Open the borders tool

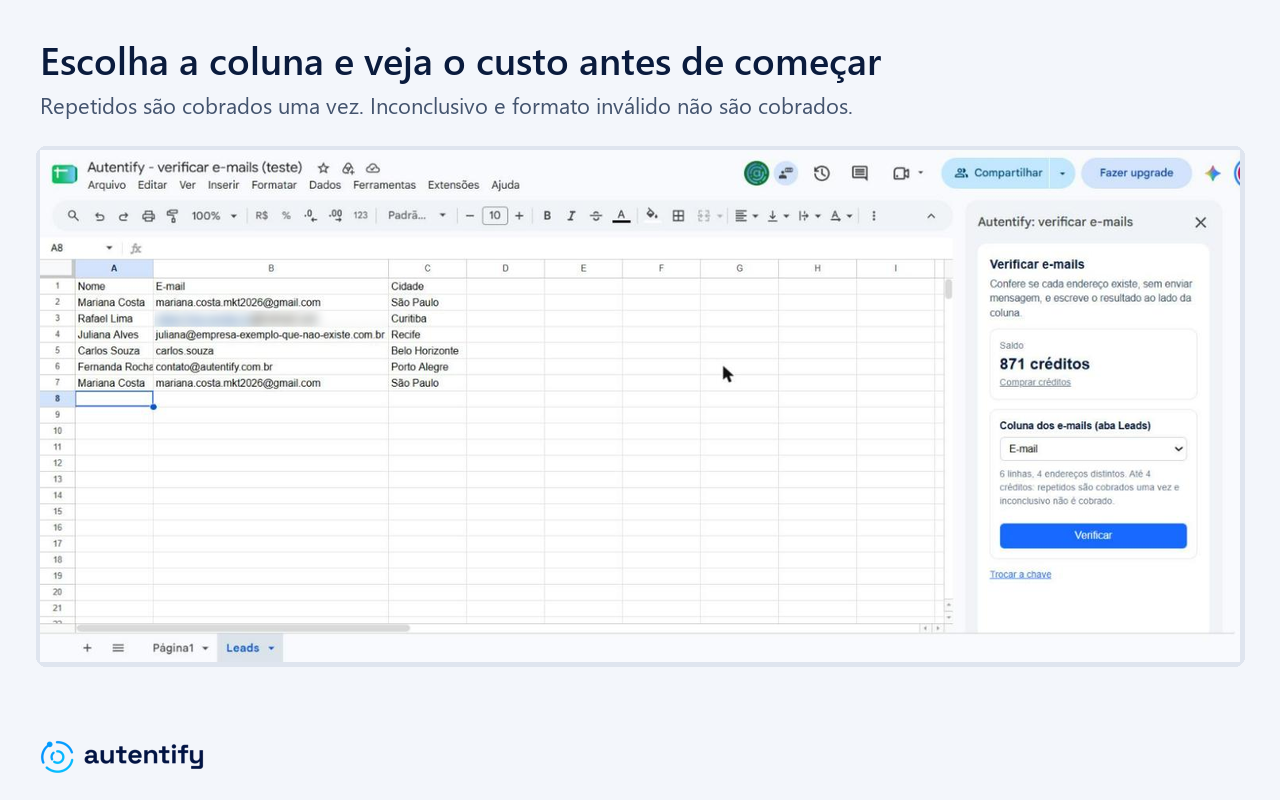tap(678, 215)
